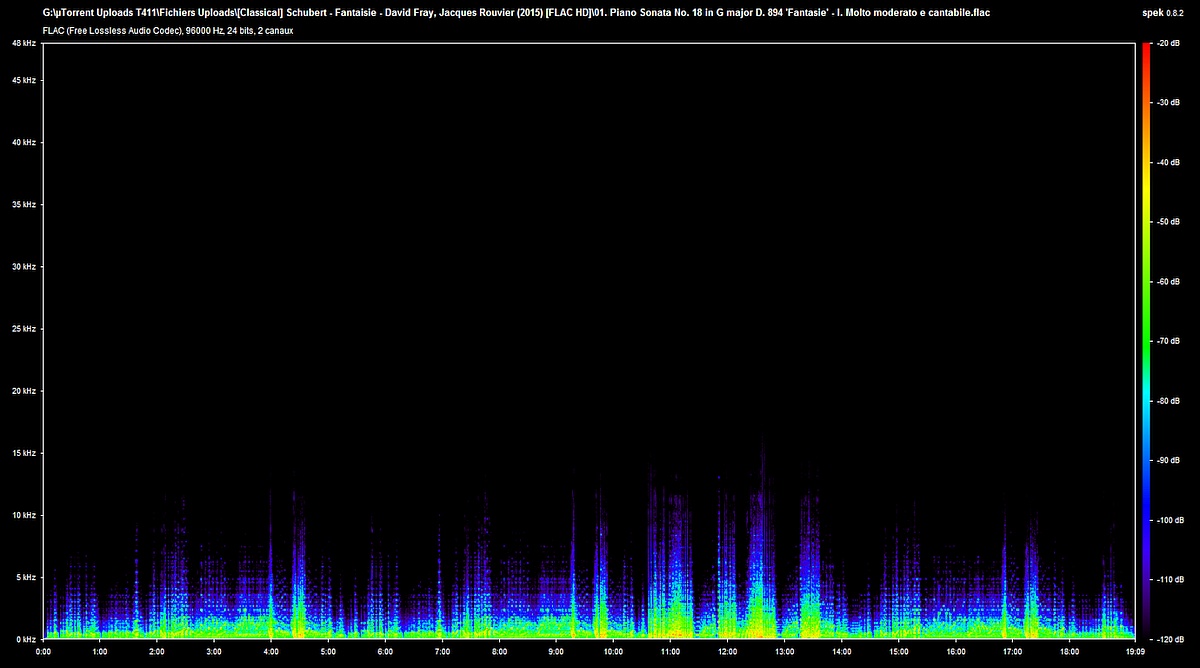Click the 0:00 time axis label
The height and width of the screenshot is (668, 1200).
click(43, 652)
